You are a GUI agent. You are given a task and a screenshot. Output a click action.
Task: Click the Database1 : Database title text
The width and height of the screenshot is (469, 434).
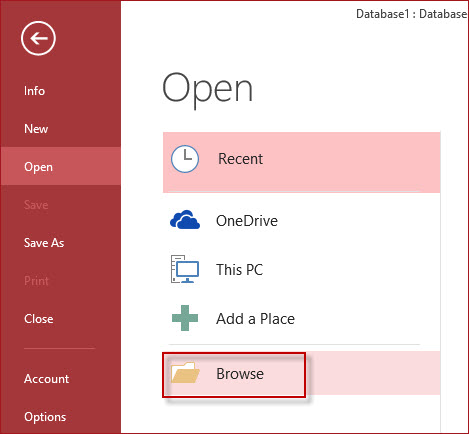tap(412, 14)
